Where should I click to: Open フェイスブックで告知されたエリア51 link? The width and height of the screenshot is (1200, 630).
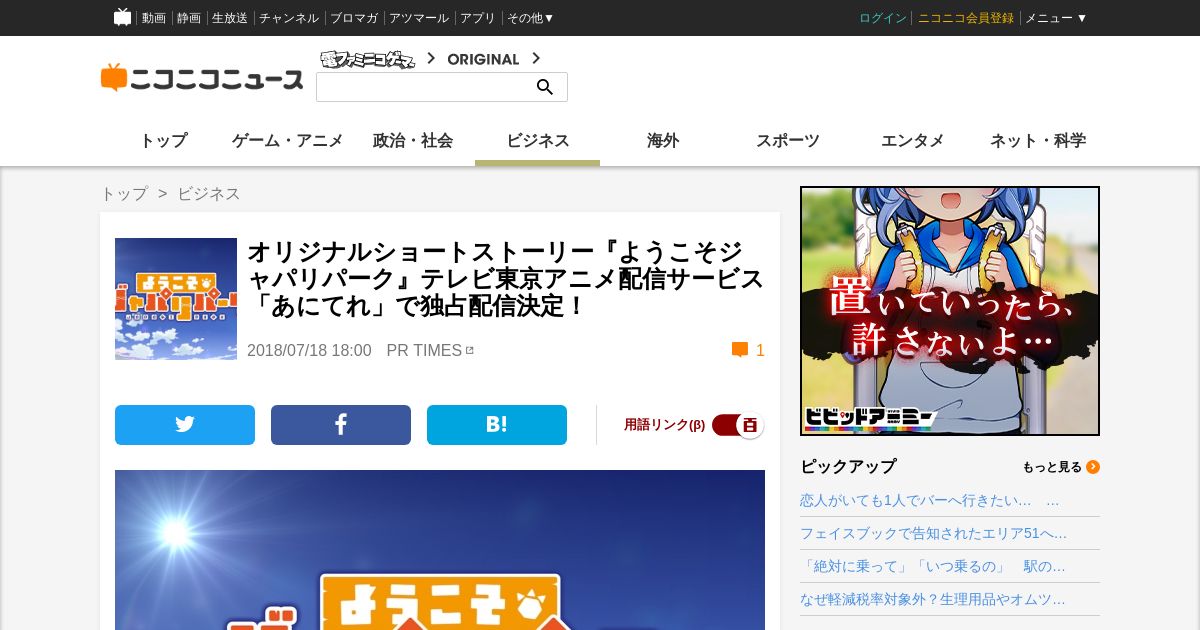(x=933, y=534)
